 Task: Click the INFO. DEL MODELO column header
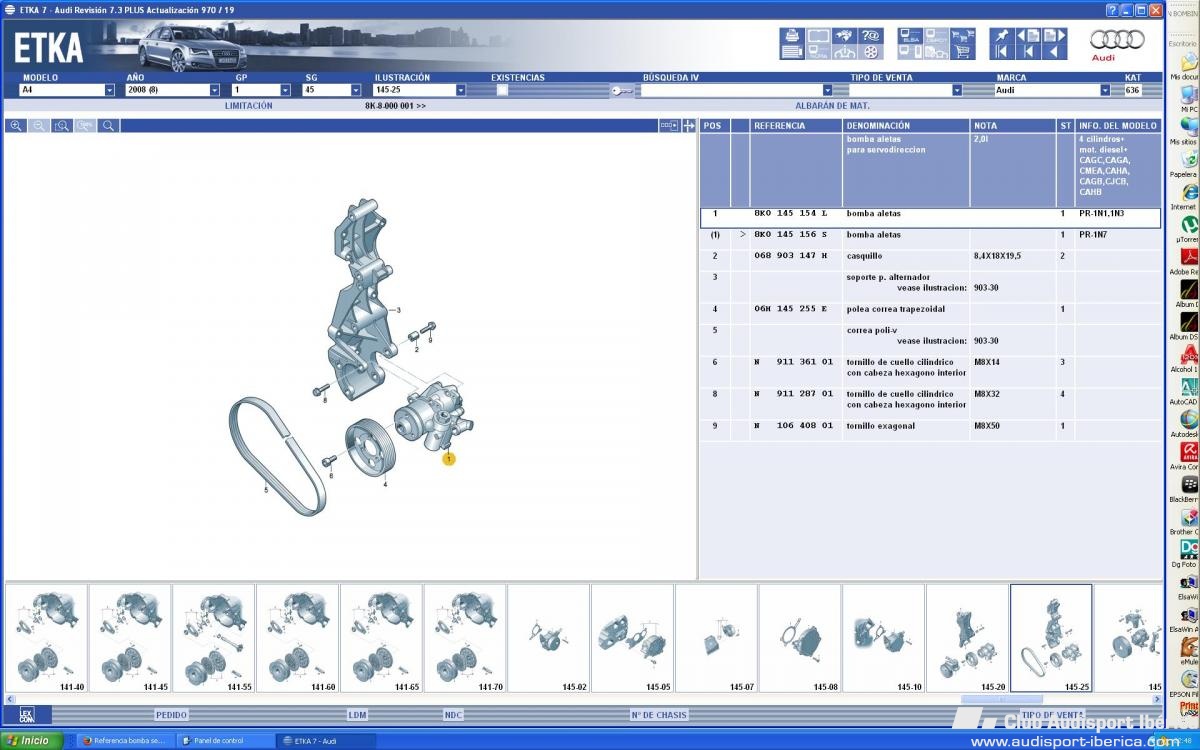[1118, 126]
